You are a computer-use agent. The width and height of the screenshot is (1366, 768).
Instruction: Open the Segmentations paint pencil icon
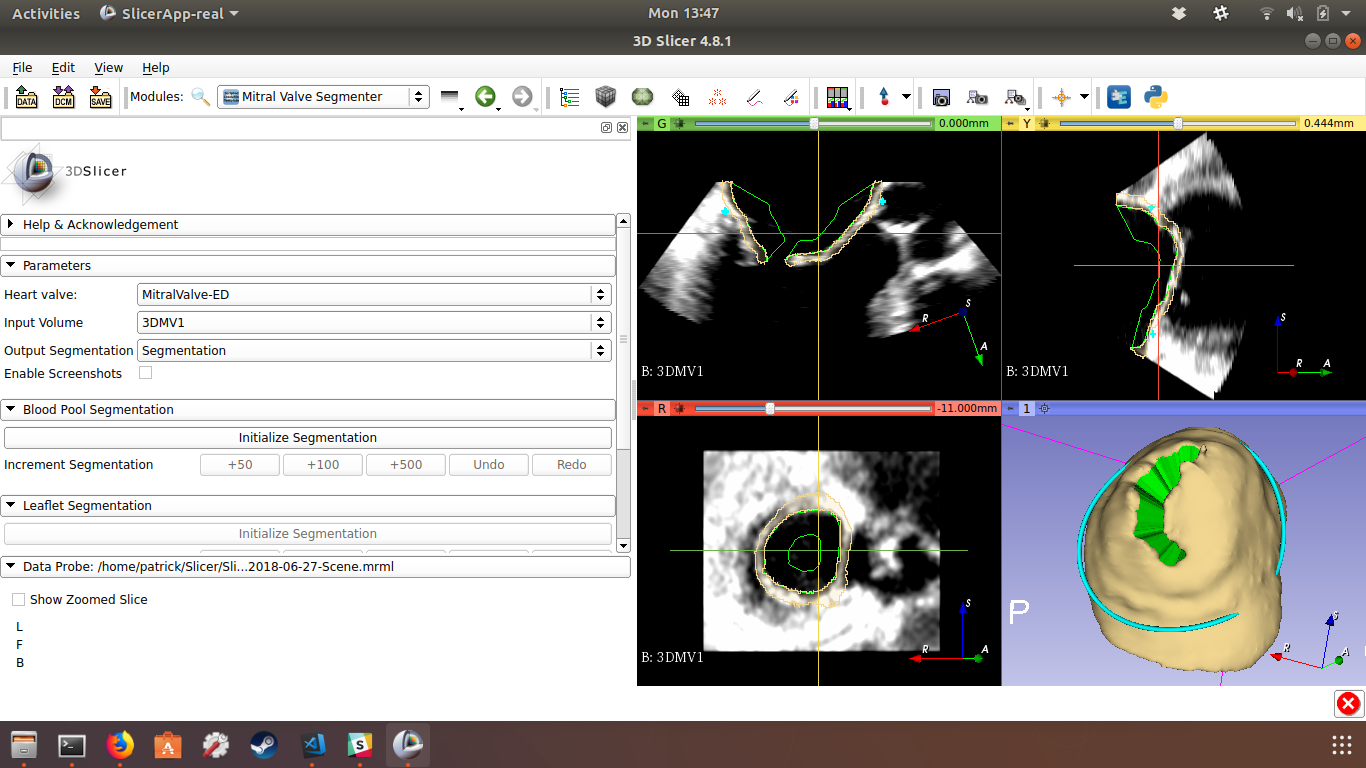790,97
